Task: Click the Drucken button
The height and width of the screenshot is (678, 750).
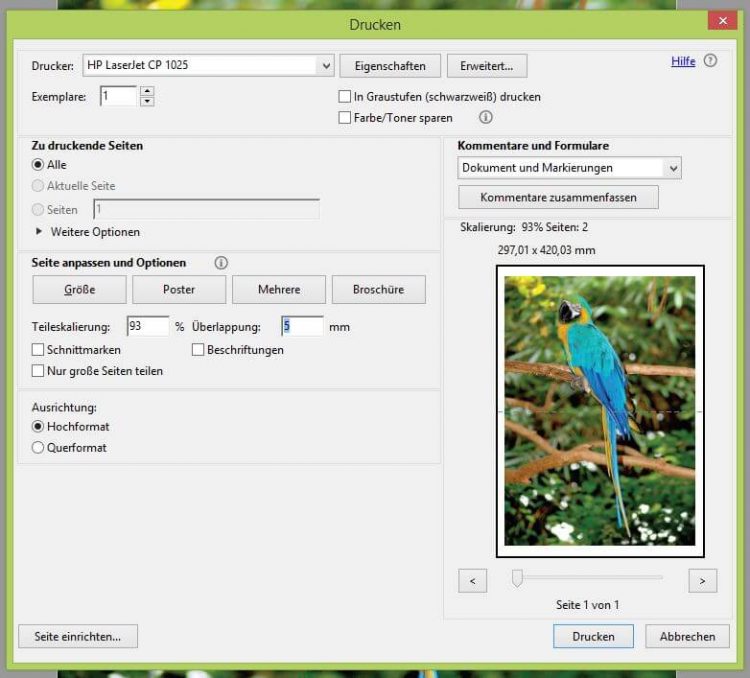Action: [593, 636]
